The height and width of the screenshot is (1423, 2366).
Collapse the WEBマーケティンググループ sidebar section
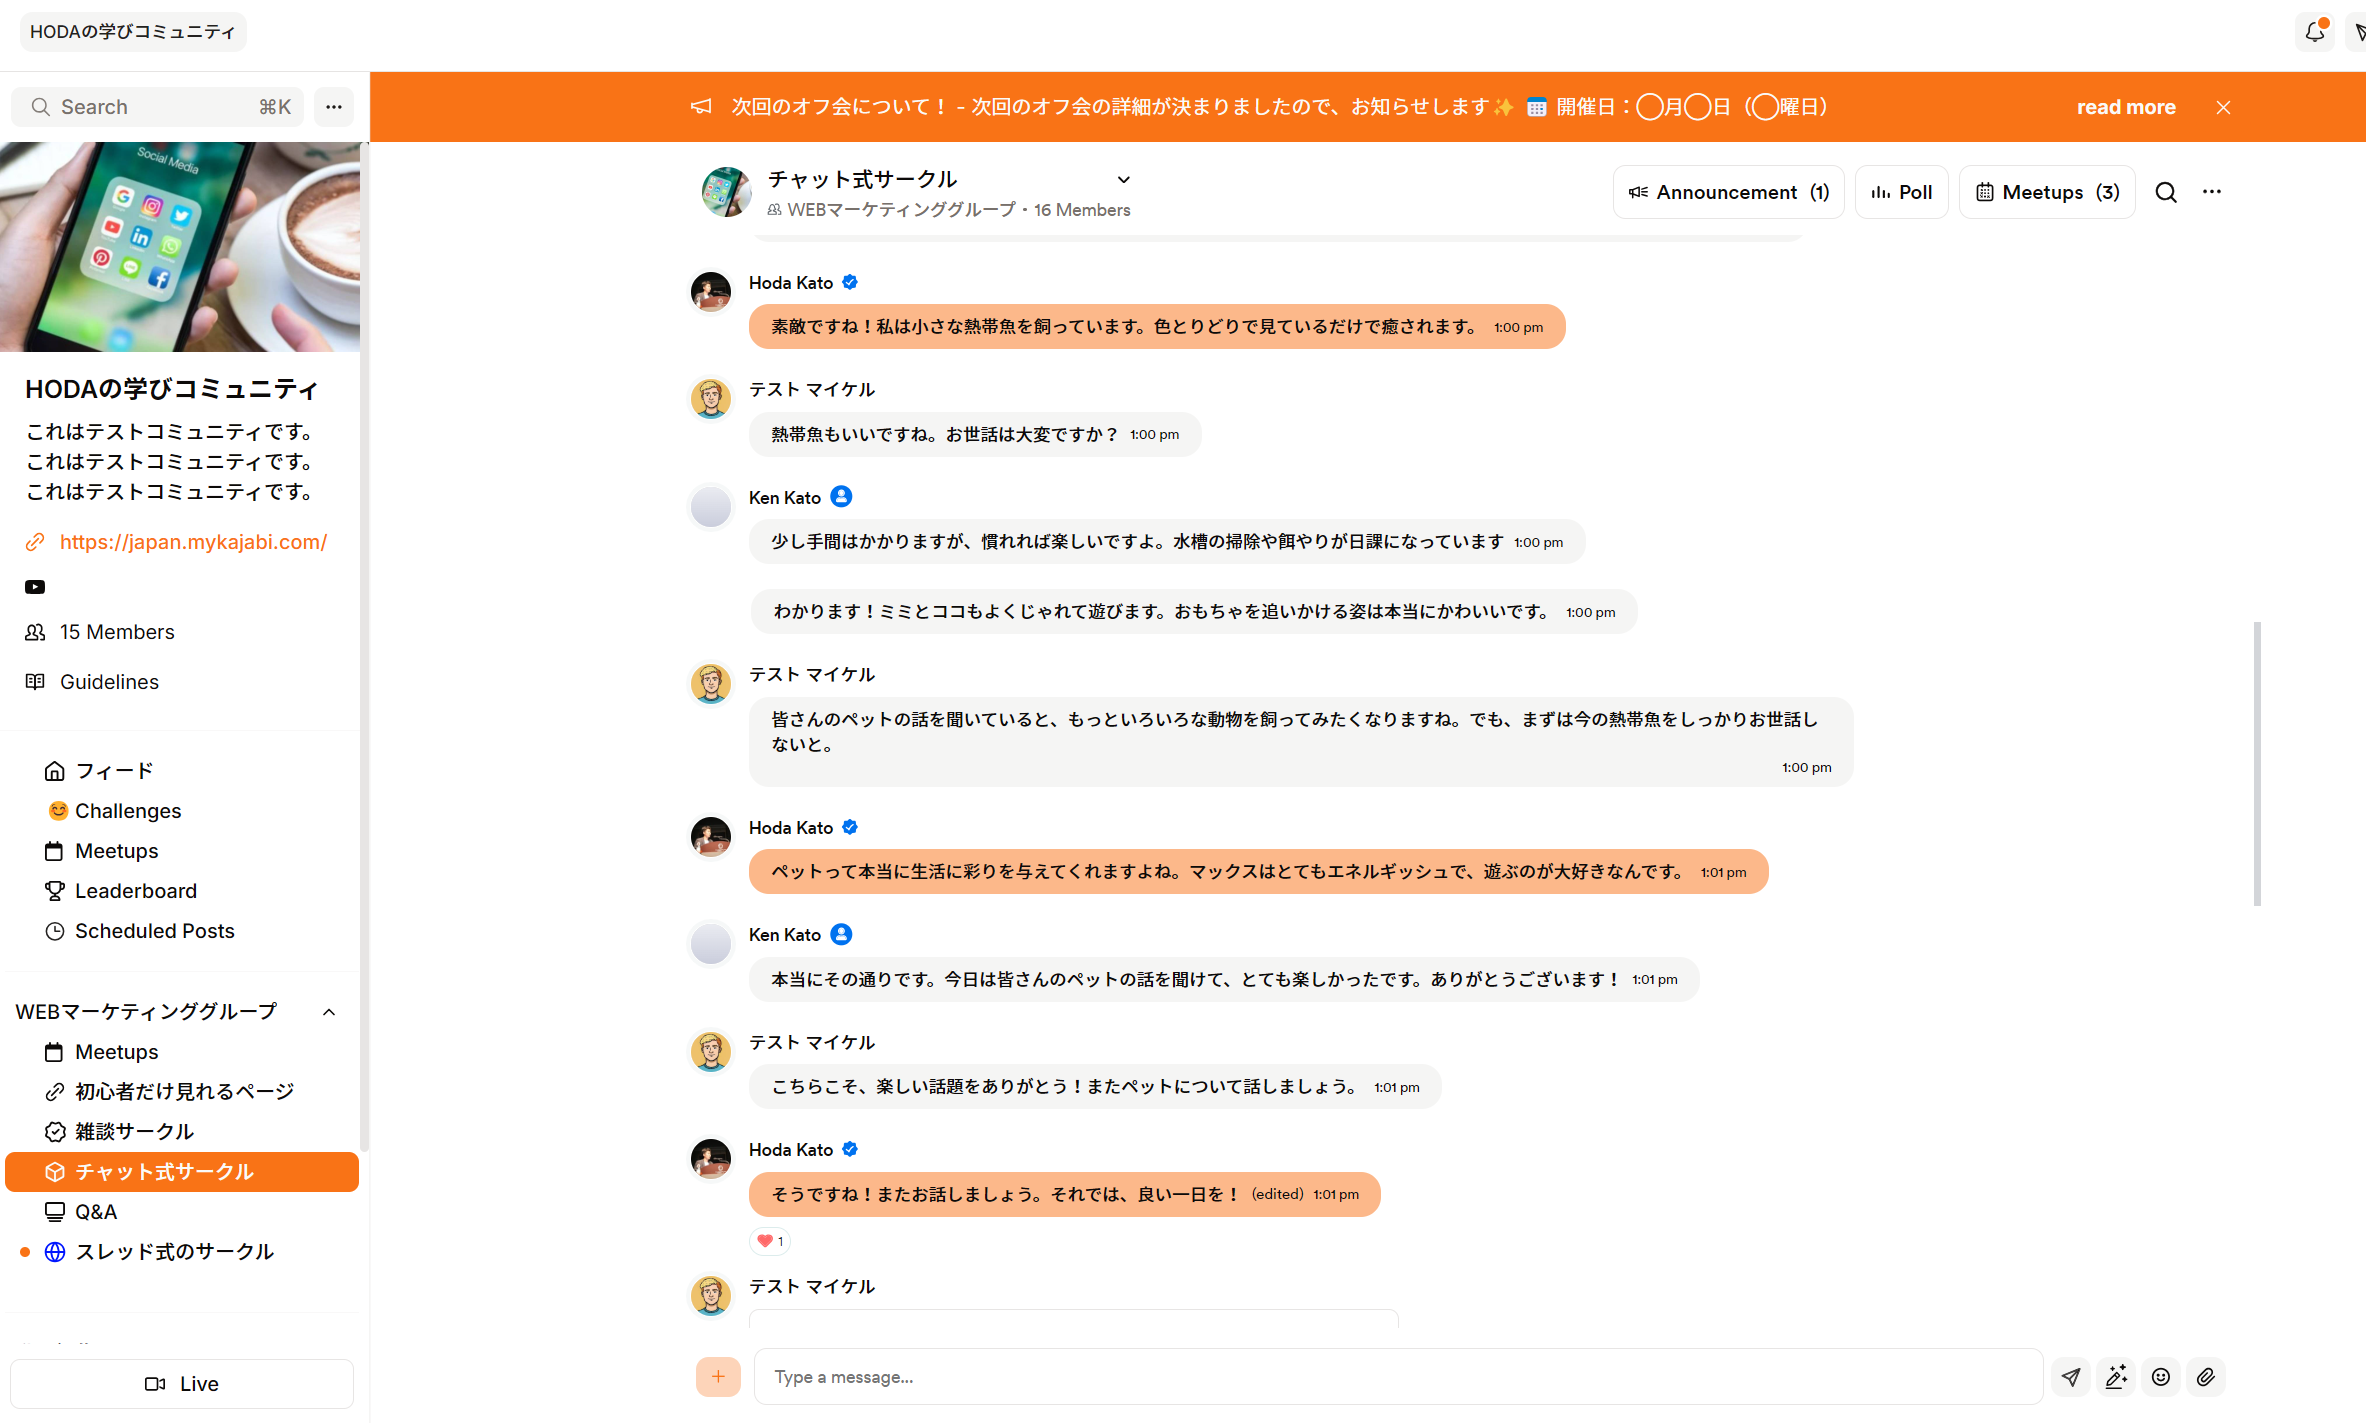pos(329,1012)
